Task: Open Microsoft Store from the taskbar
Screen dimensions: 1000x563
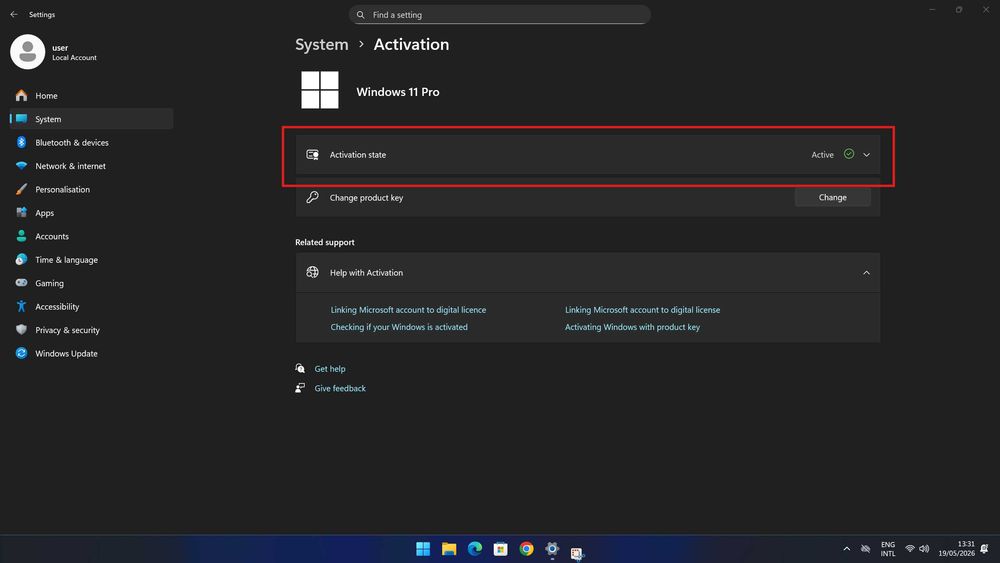Action: point(501,549)
